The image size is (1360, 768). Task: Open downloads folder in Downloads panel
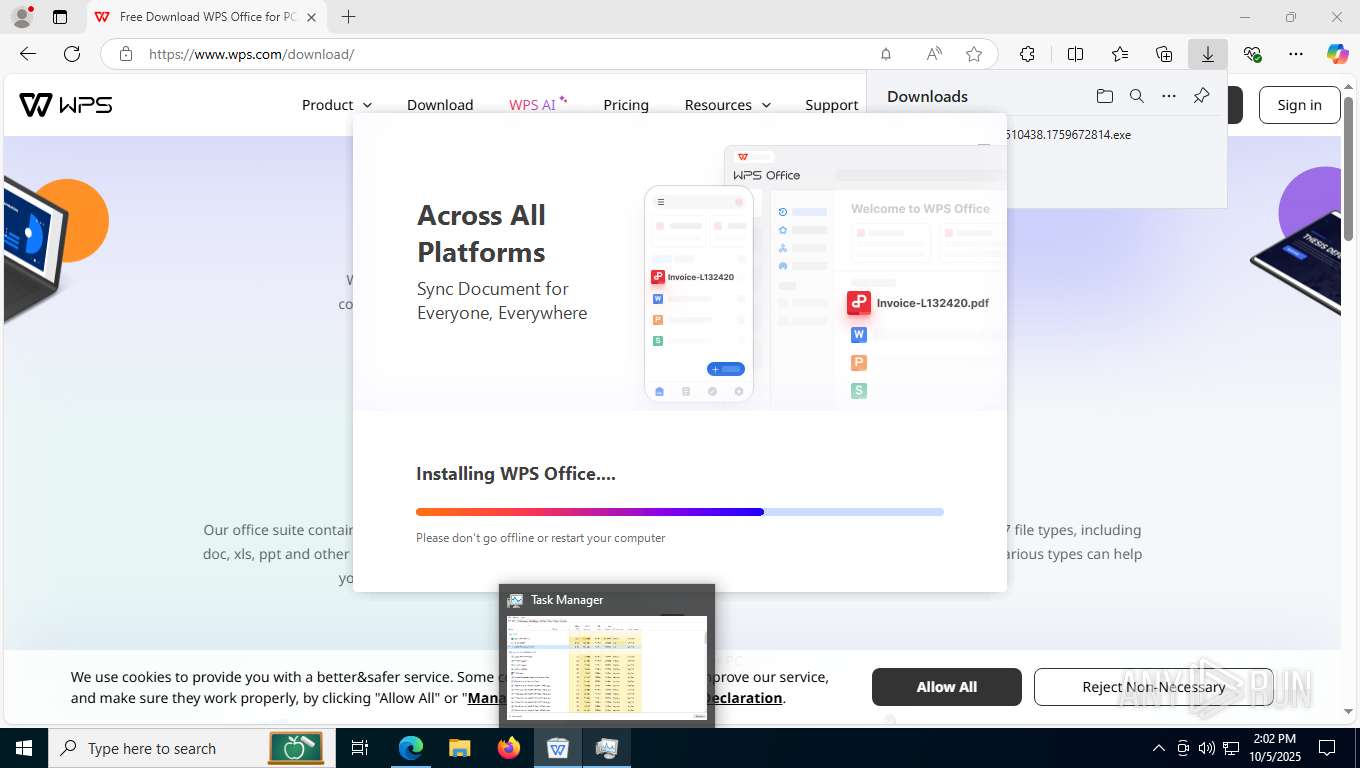pyautogui.click(x=1104, y=96)
